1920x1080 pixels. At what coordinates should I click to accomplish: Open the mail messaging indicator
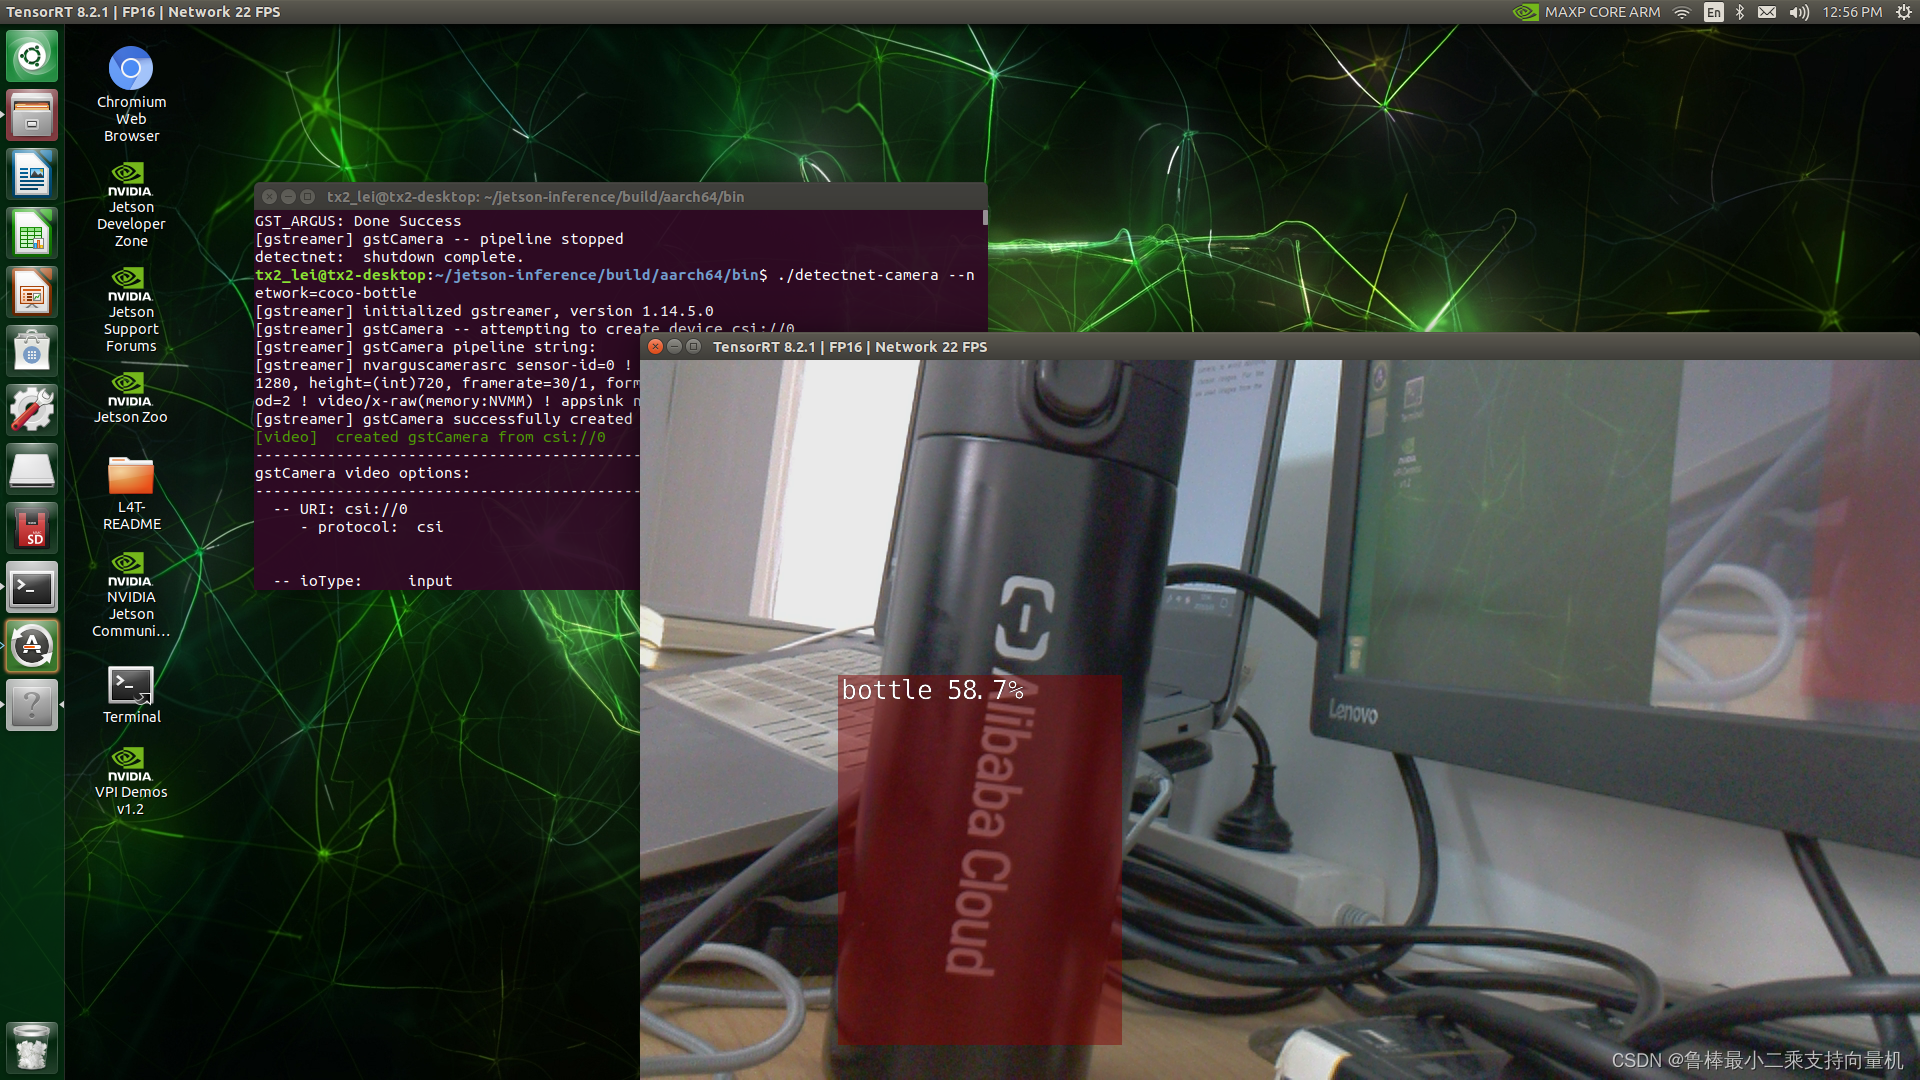coord(1767,12)
